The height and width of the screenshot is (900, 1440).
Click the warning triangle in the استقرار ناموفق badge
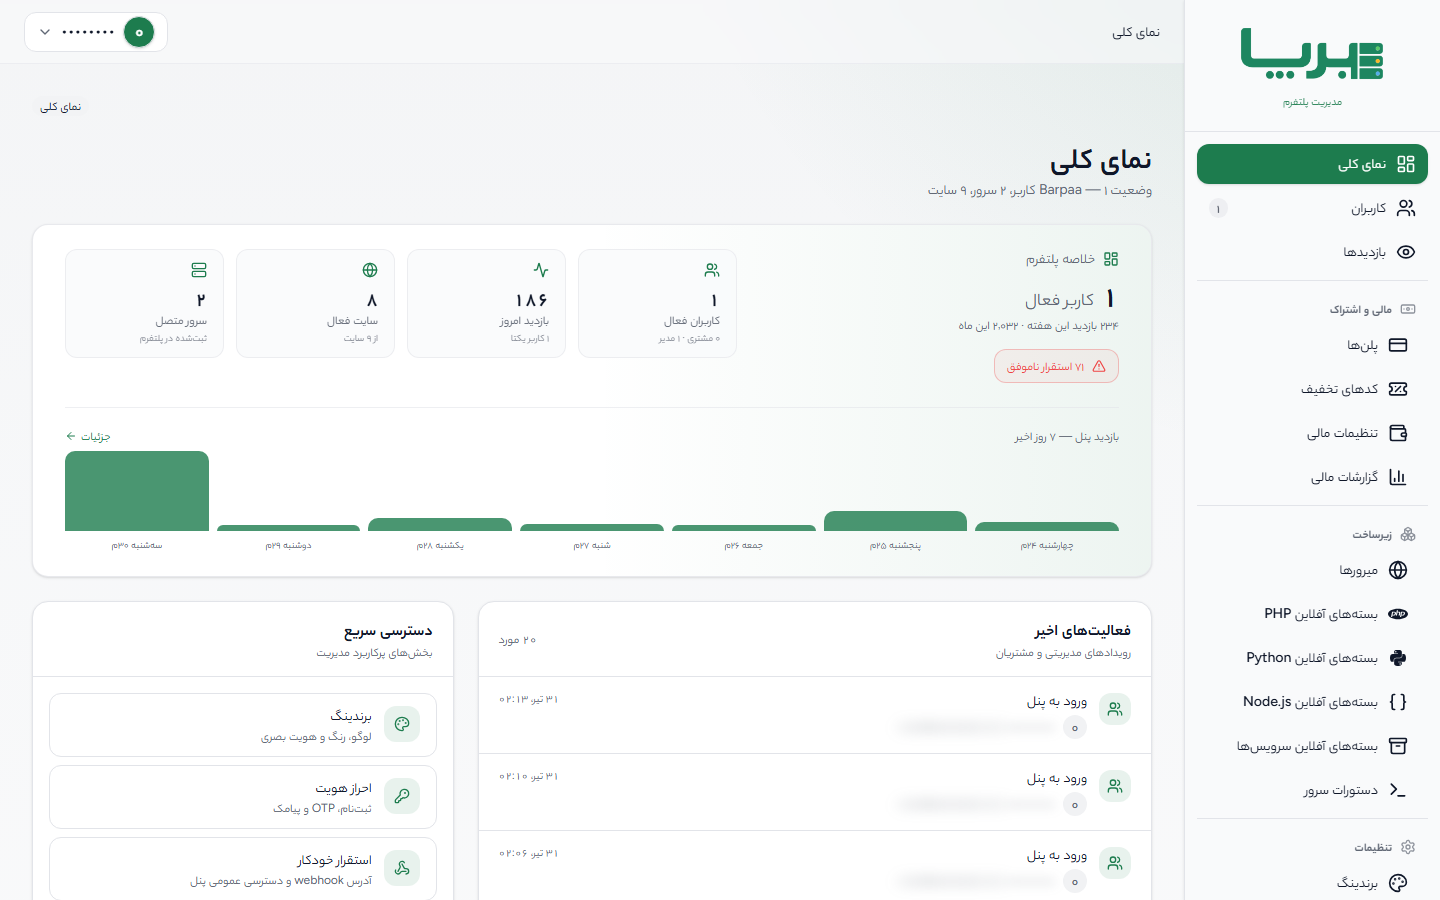click(x=1099, y=366)
